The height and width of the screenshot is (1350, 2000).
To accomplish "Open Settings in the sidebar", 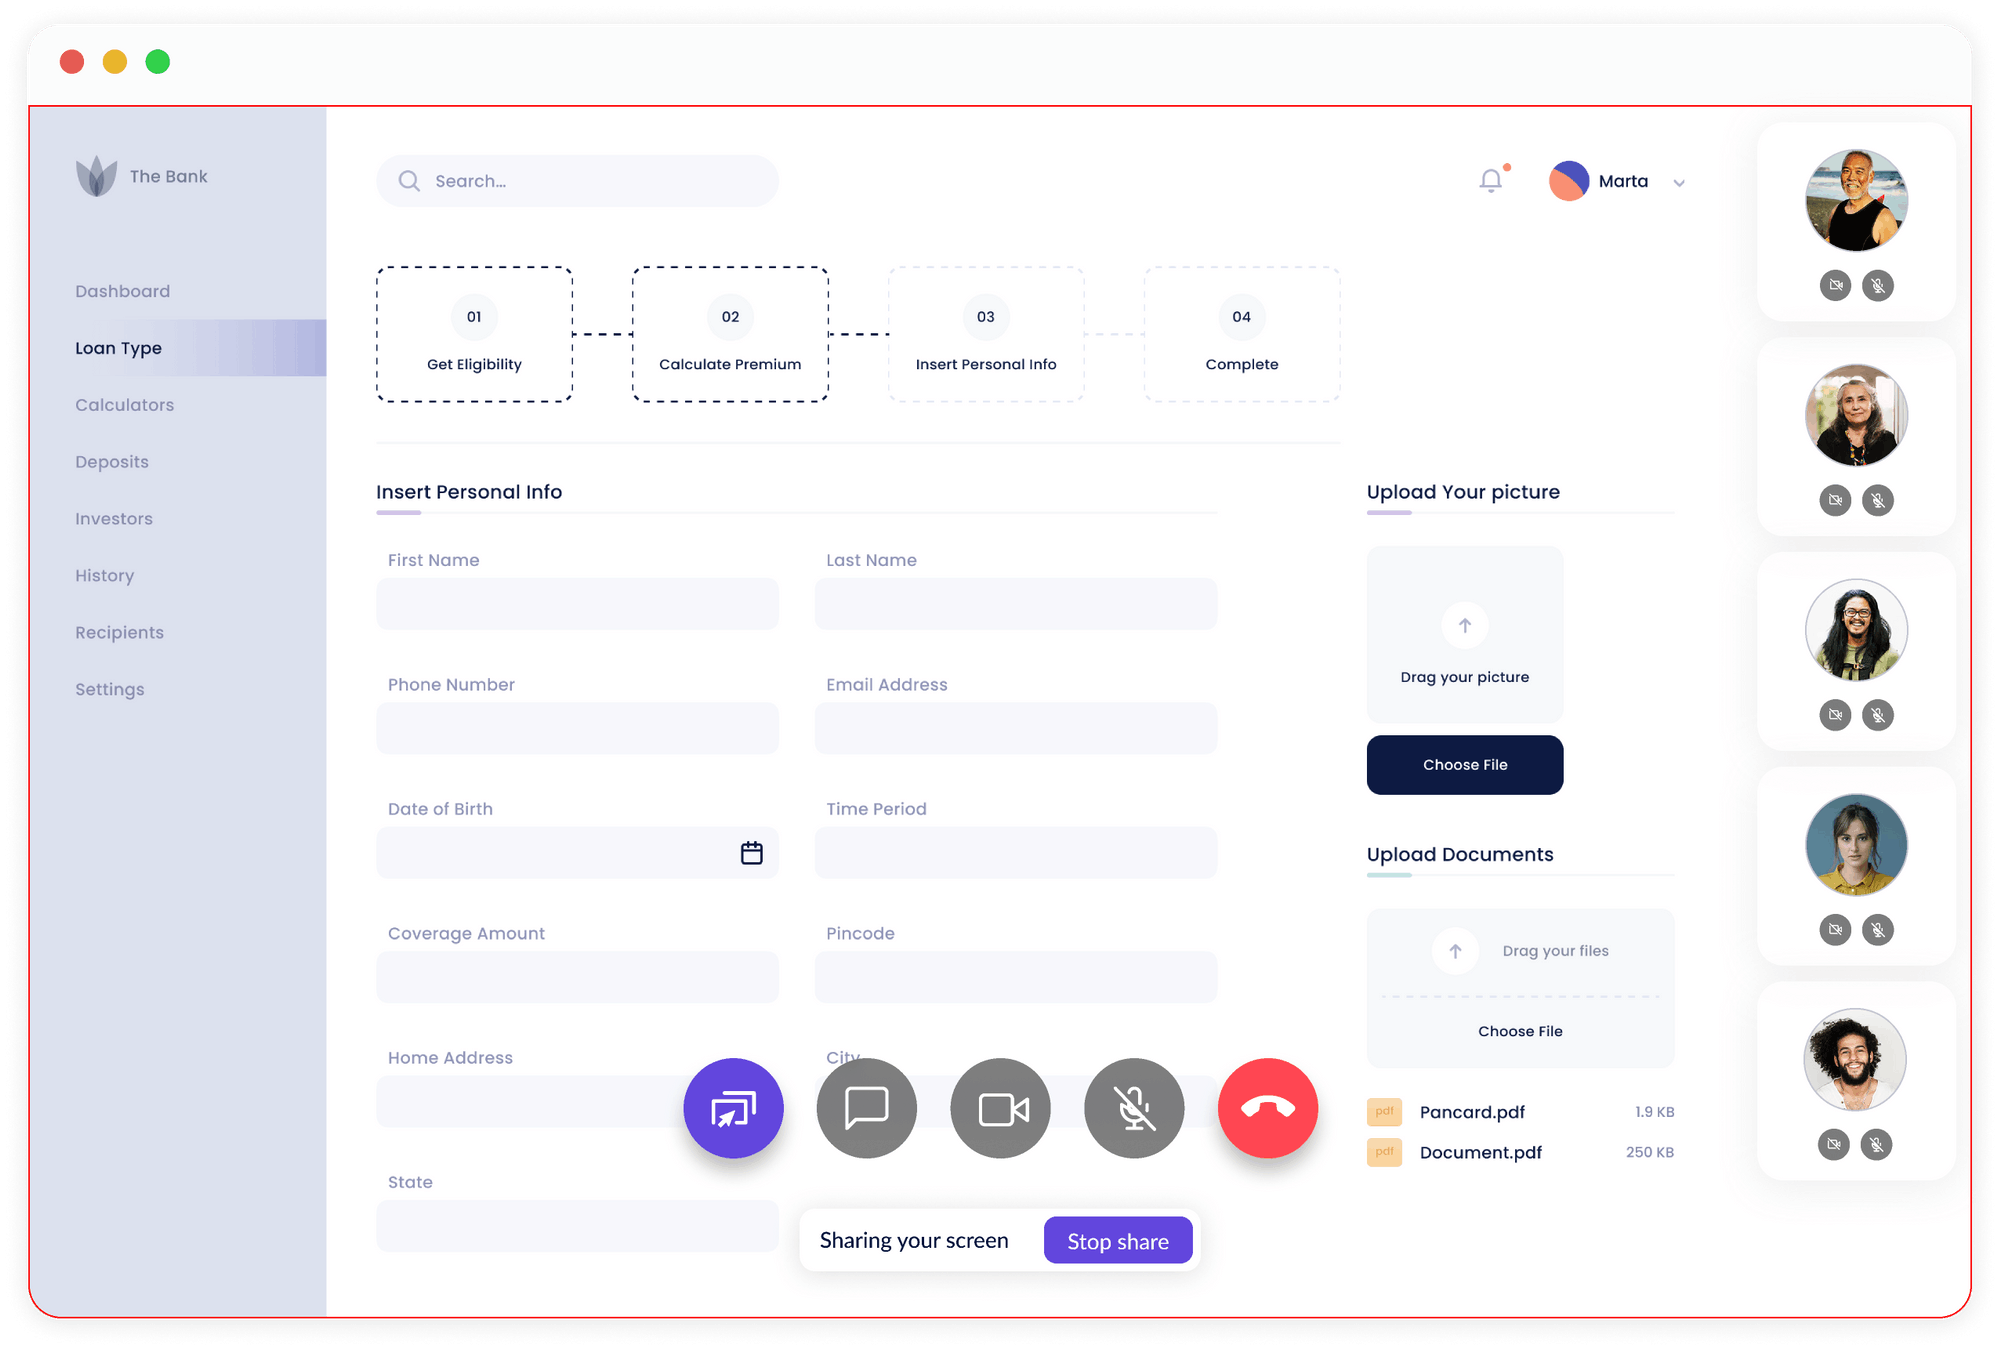I will [110, 690].
